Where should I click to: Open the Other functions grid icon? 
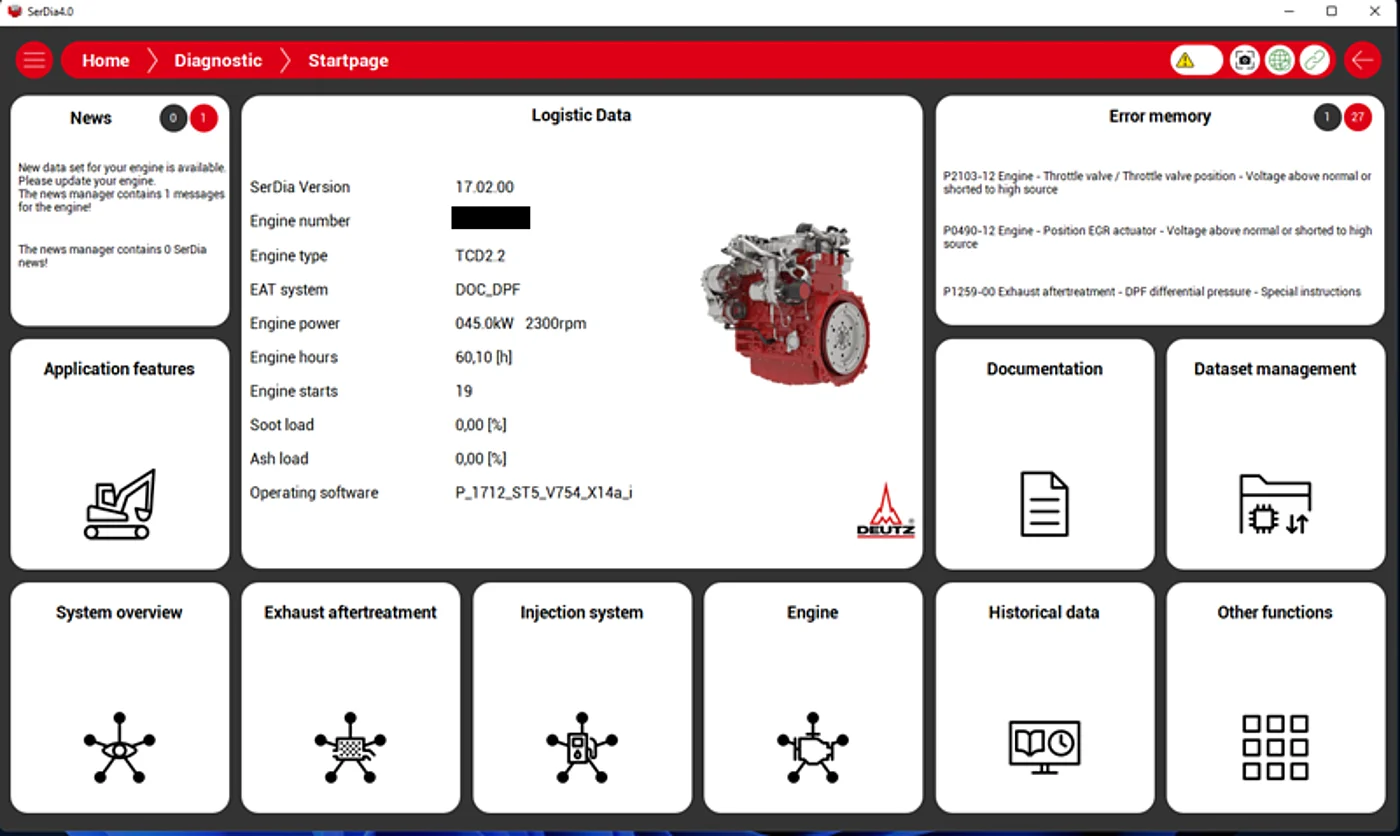click(1275, 746)
